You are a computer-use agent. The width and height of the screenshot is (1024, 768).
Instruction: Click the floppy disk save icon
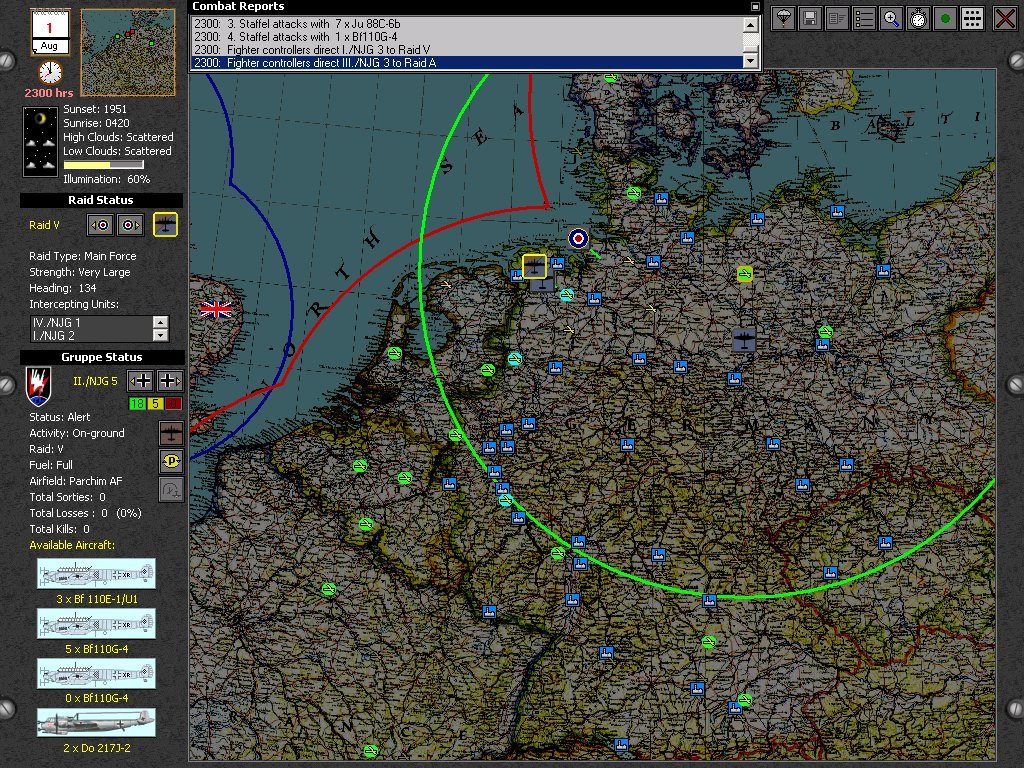[x=811, y=17]
